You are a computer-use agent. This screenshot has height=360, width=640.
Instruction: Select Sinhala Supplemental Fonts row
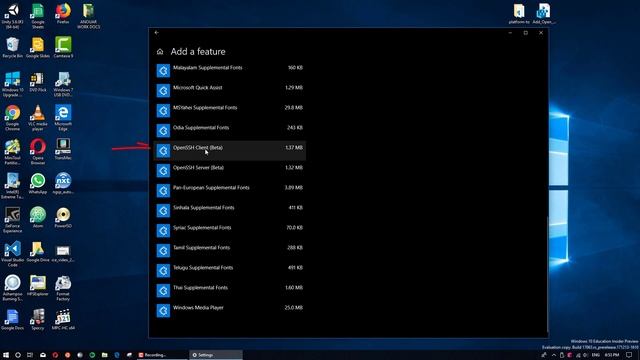tap(230, 211)
